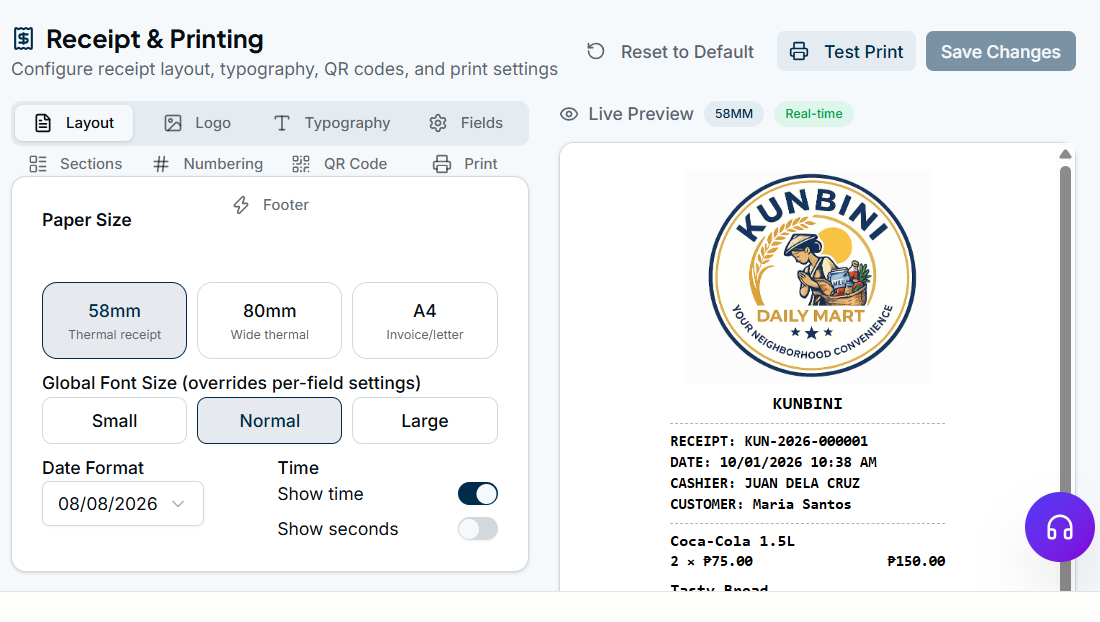Click the Save Changes button
Image resolution: width=1100 pixels, height=622 pixels.
[x=1000, y=51]
